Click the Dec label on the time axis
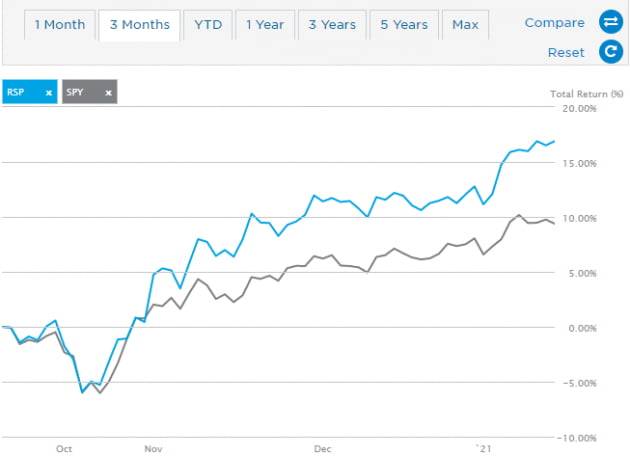This screenshot has width=630, height=456. (x=322, y=449)
